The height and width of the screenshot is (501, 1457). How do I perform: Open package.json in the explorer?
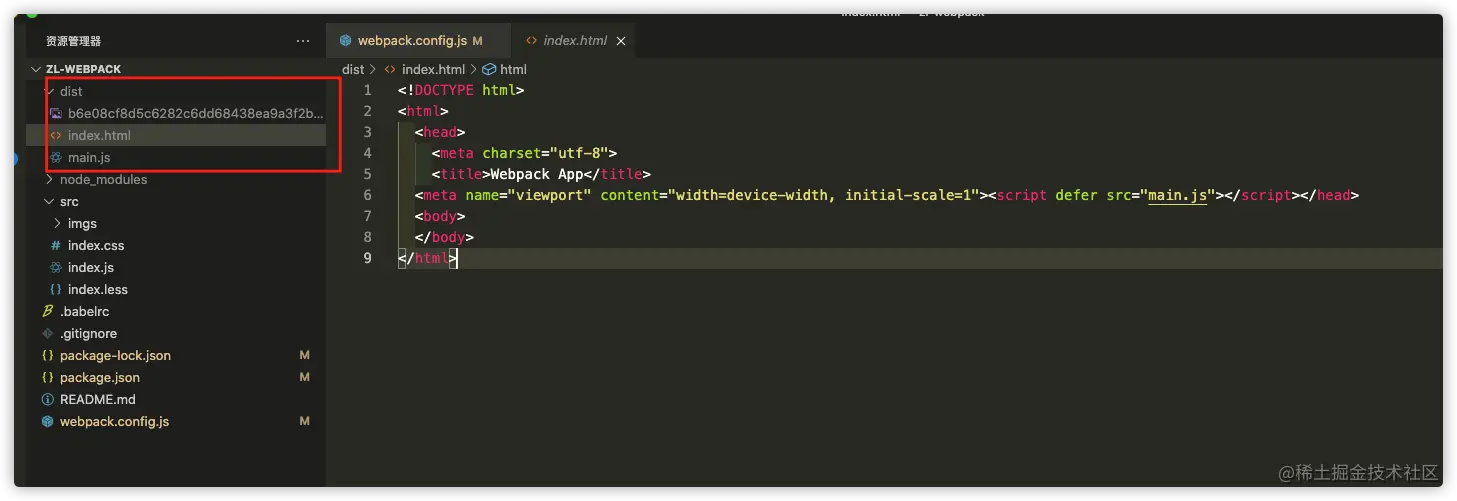[100, 377]
